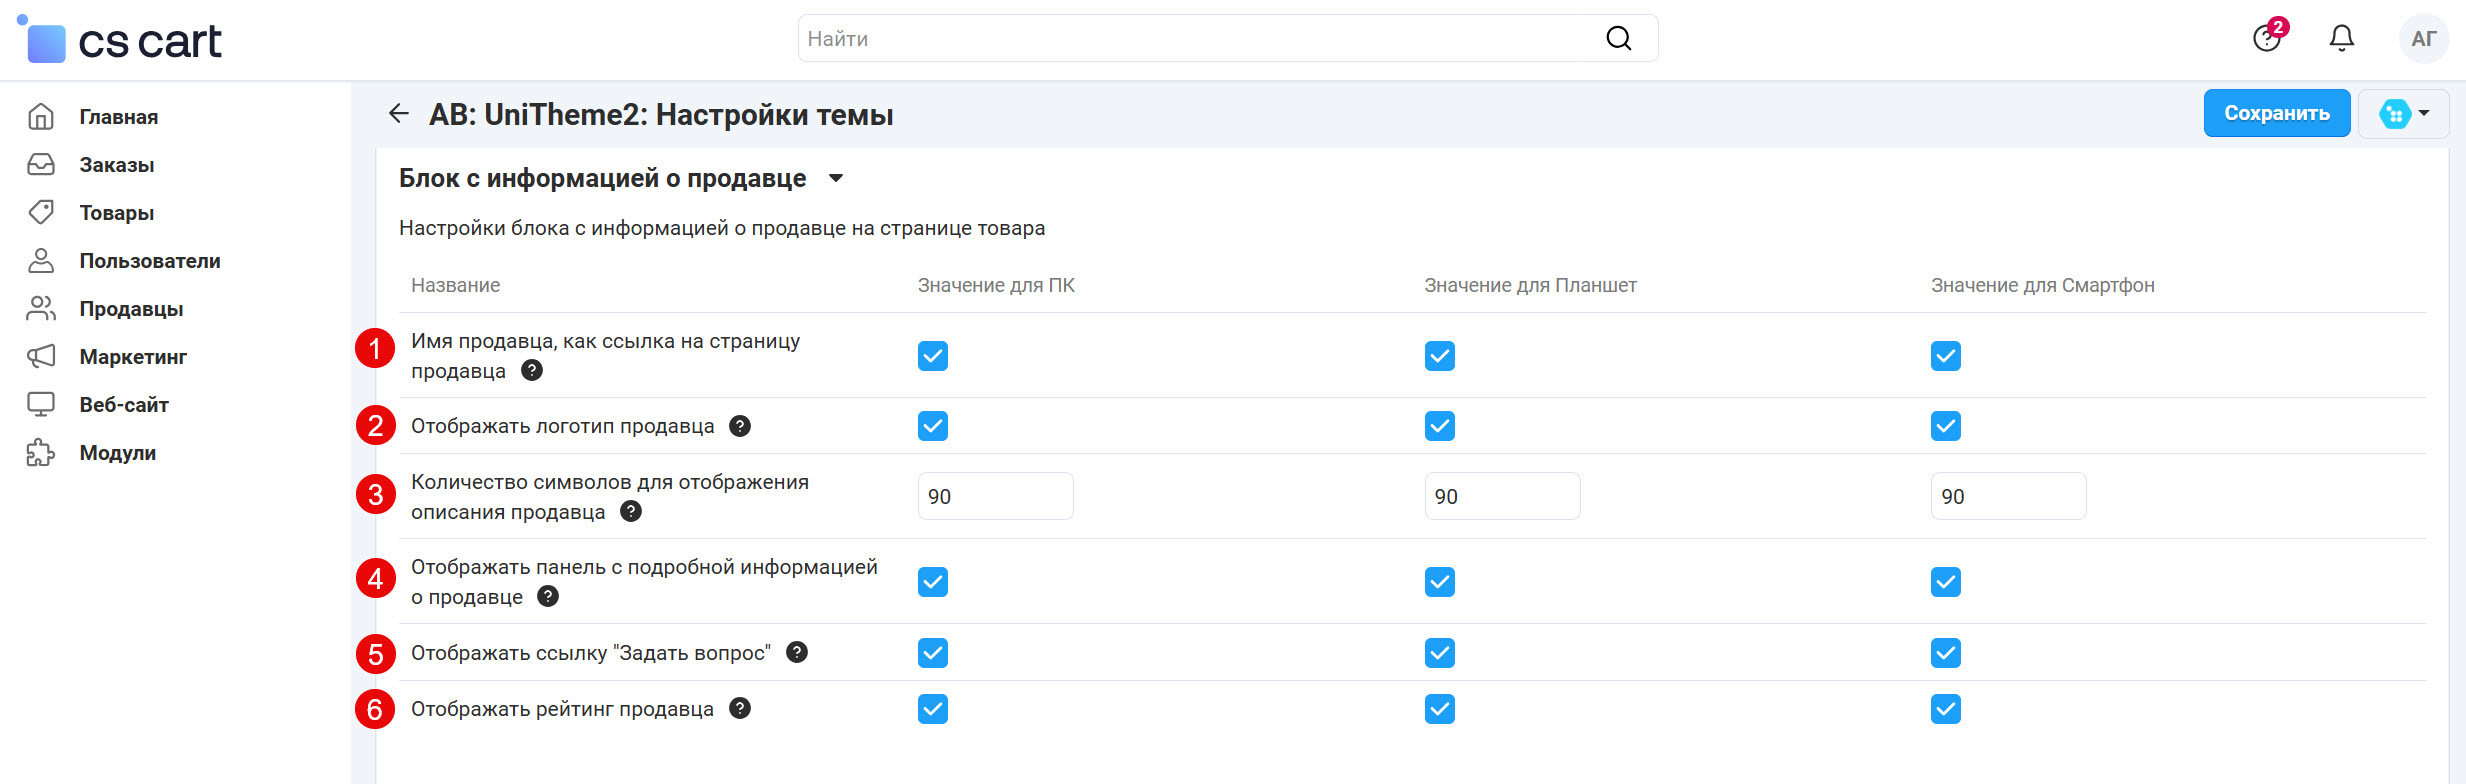This screenshot has height=784, width=2466.
Task: Click the Сохранить button
Action: 2276,114
